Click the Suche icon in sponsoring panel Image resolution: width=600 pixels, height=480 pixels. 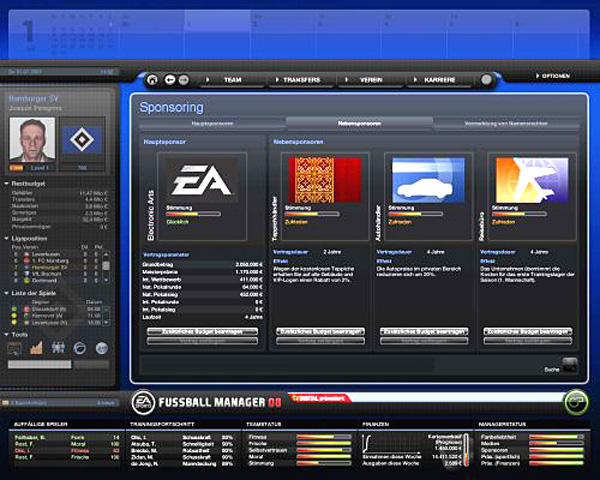coord(570,365)
